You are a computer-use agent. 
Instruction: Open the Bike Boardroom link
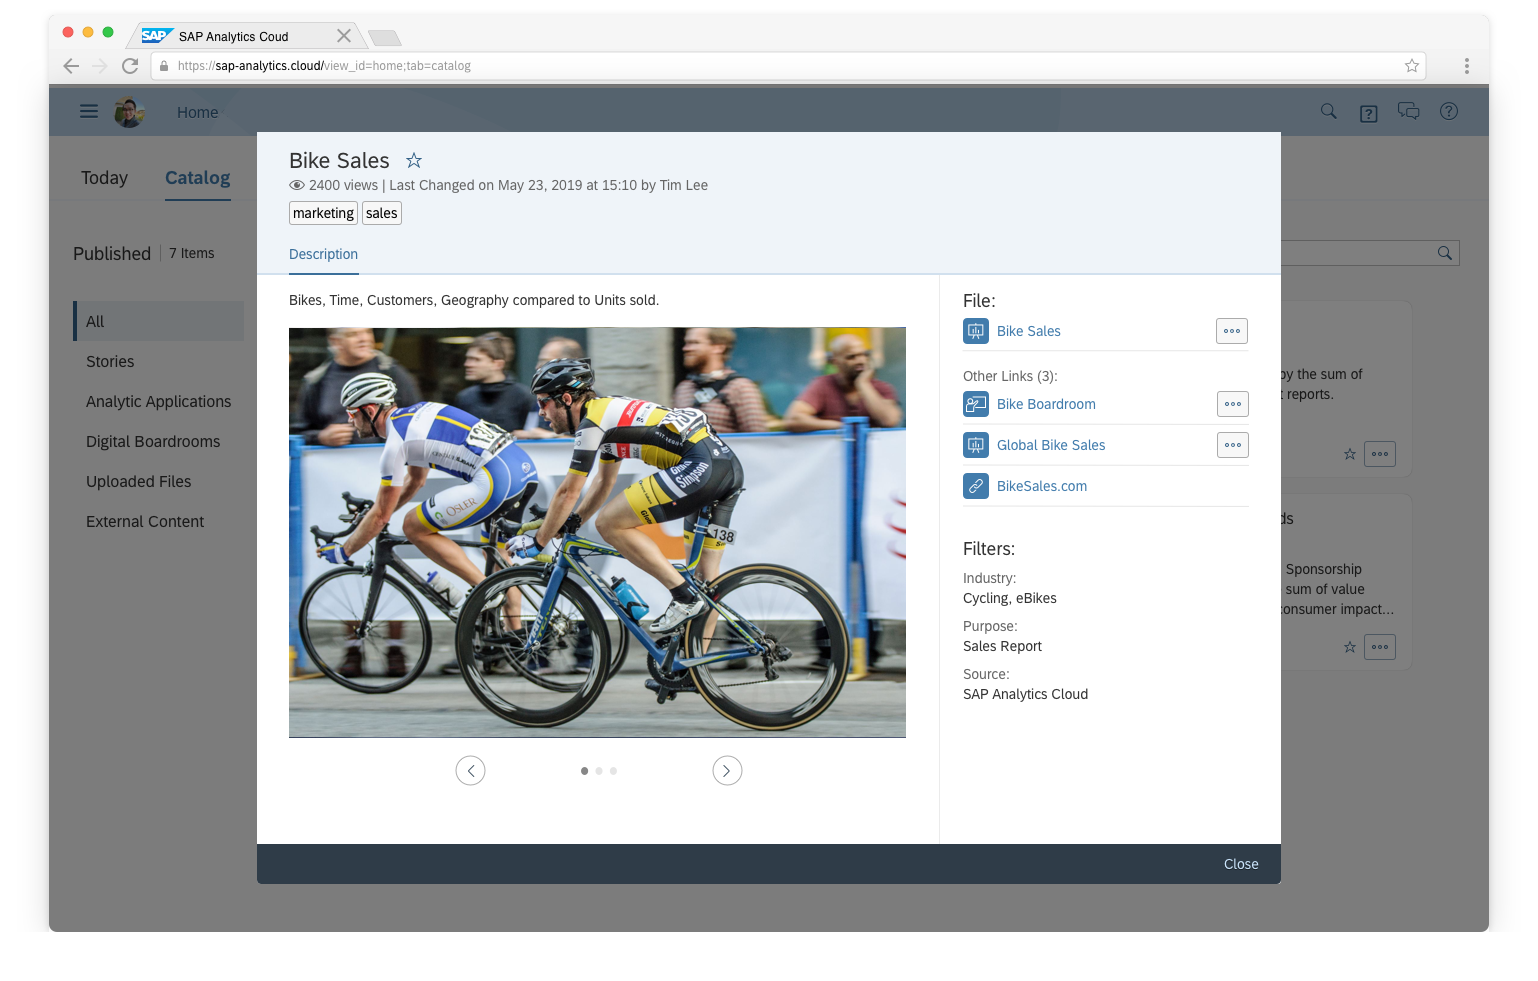click(x=1046, y=404)
